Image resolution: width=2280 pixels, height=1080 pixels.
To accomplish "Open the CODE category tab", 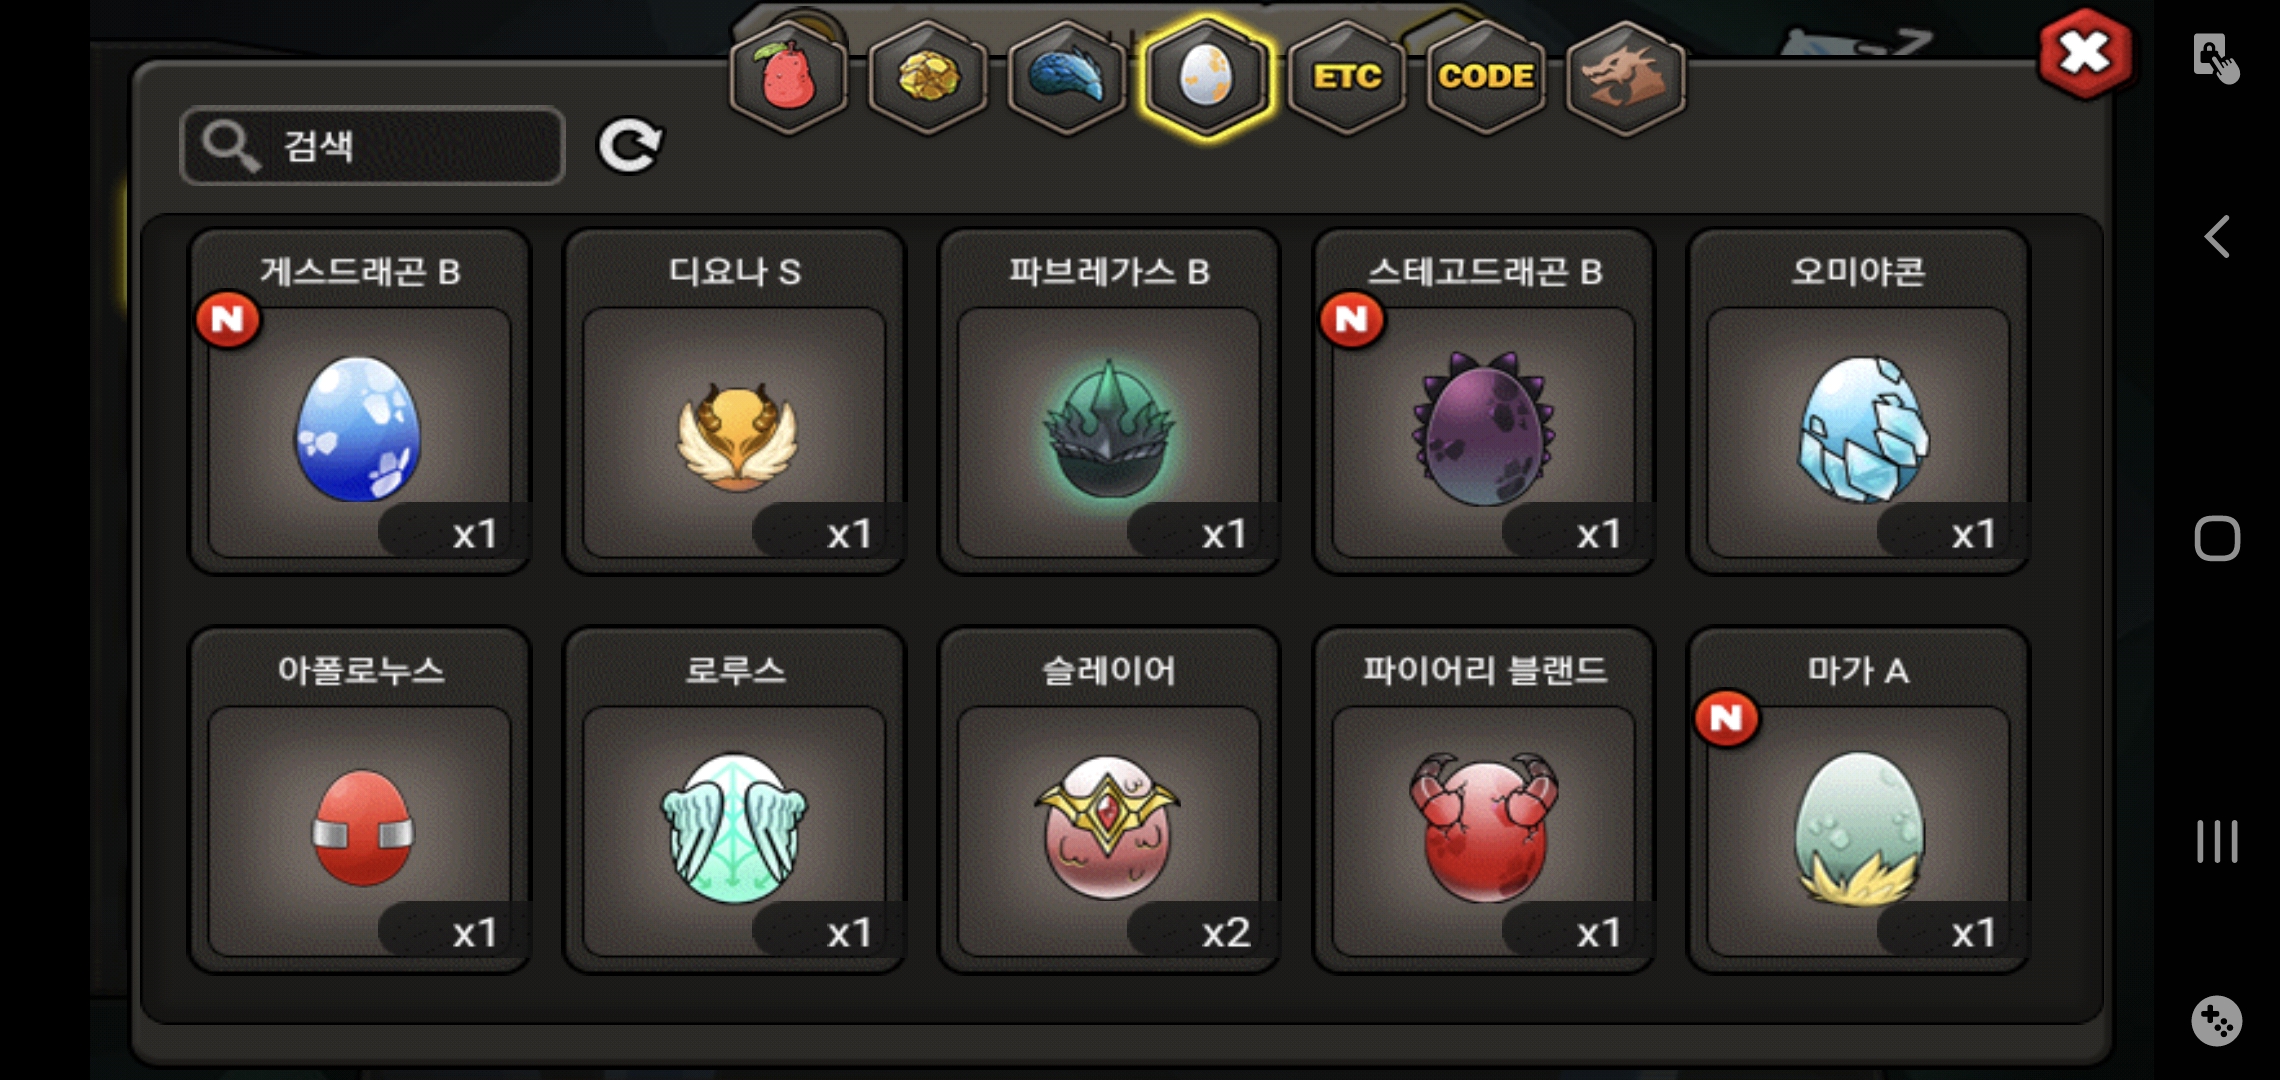I will click(1486, 78).
